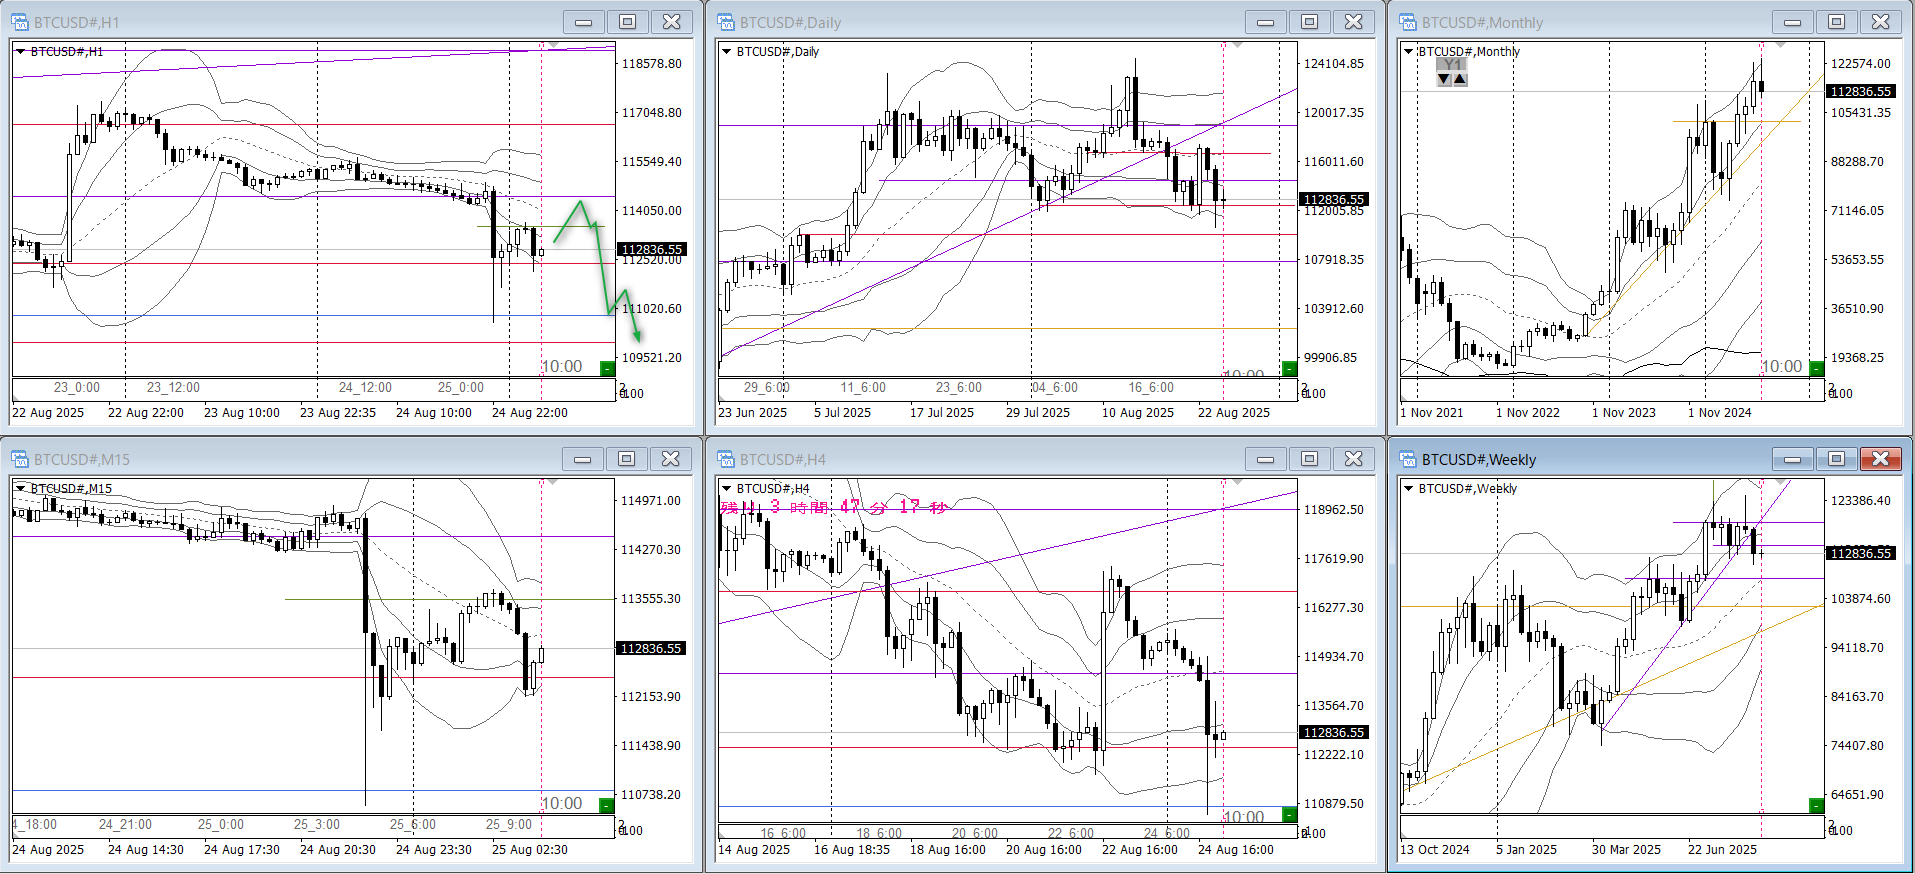Click the 112836.55 price label in Weekly chart
The height and width of the screenshot is (874, 1915).
1860,553
